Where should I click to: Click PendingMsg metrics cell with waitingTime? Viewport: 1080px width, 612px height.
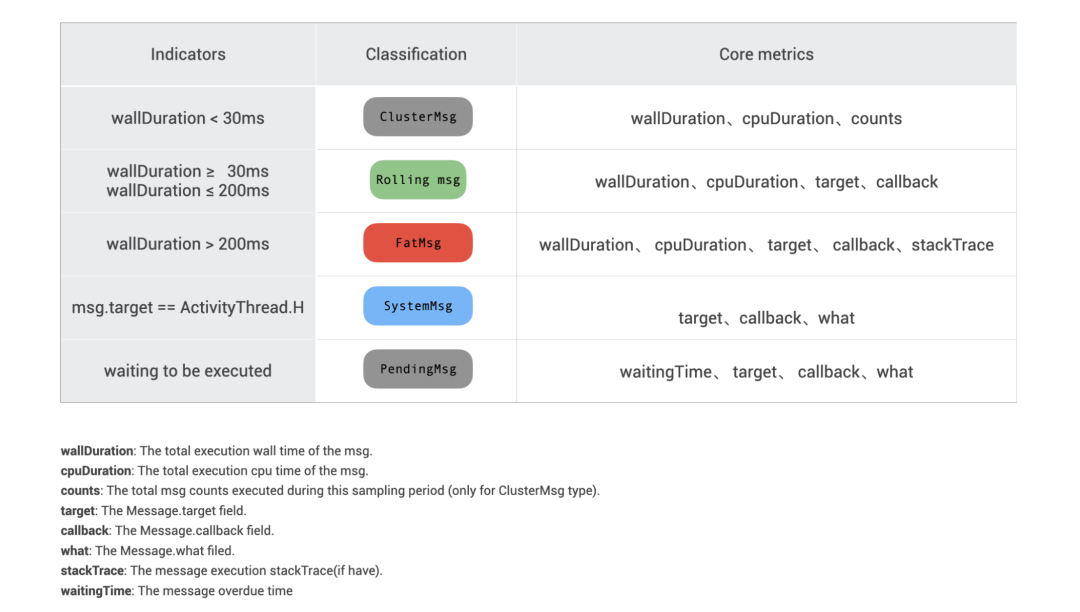tap(766, 372)
